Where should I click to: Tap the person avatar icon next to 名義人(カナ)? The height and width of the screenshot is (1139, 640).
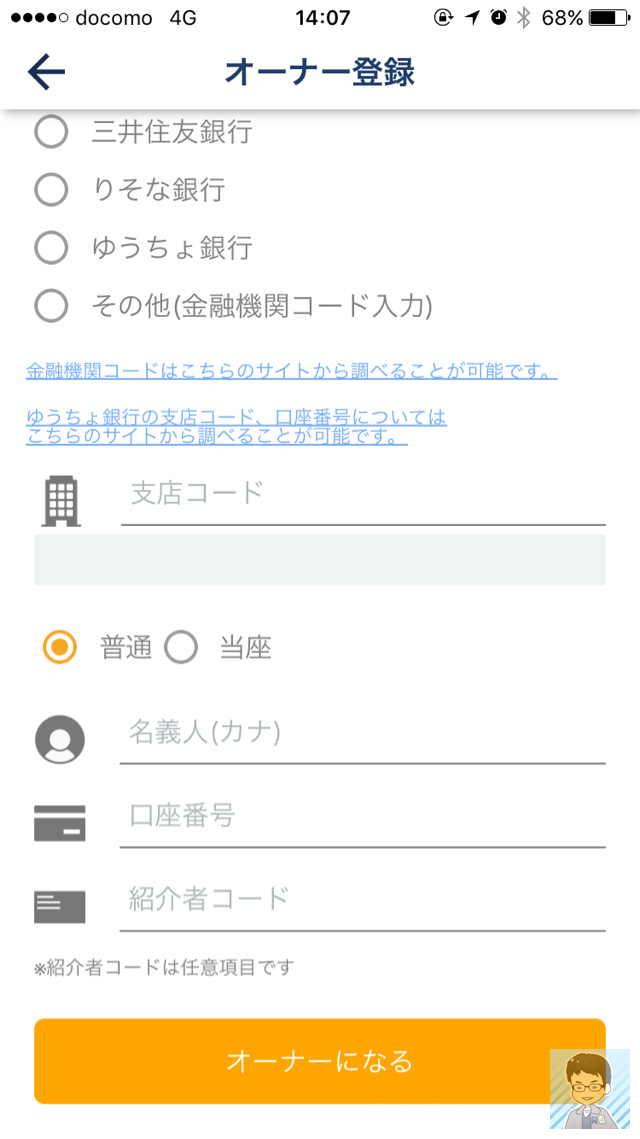click(60, 740)
